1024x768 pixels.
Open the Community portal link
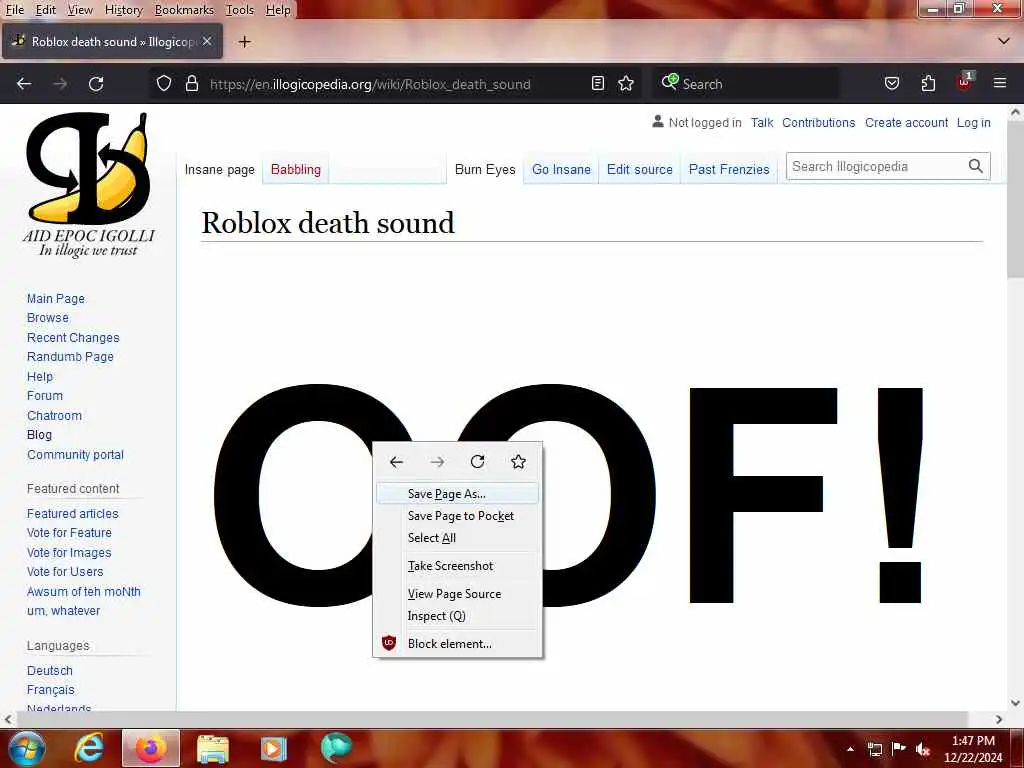pyautogui.click(x=75, y=455)
